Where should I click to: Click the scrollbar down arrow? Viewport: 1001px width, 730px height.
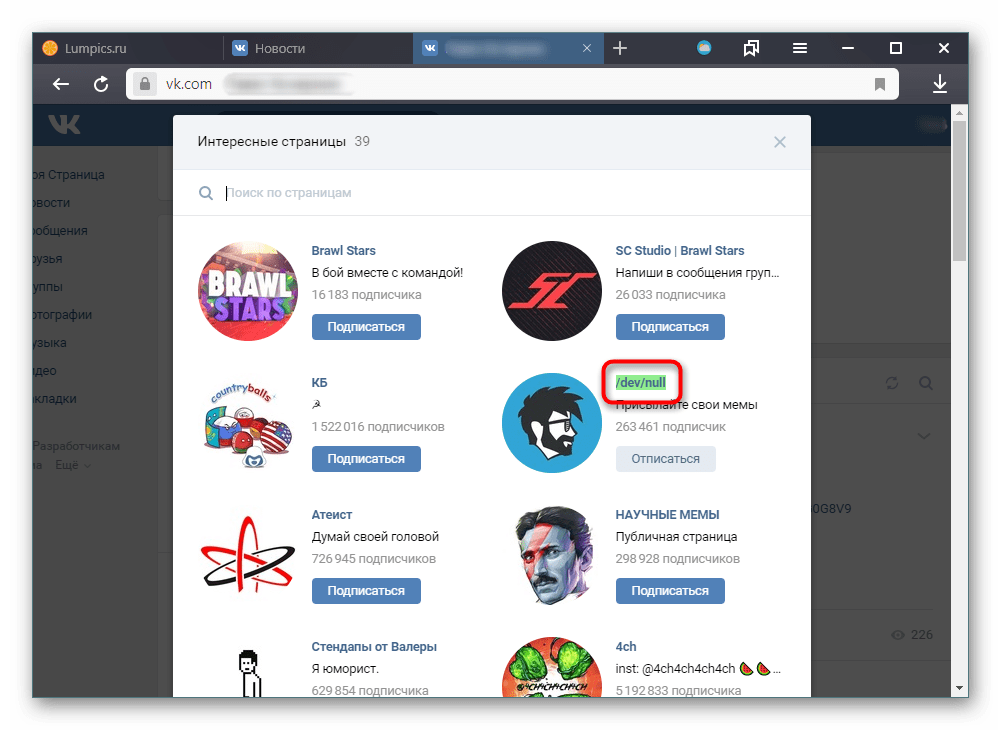coord(959,688)
